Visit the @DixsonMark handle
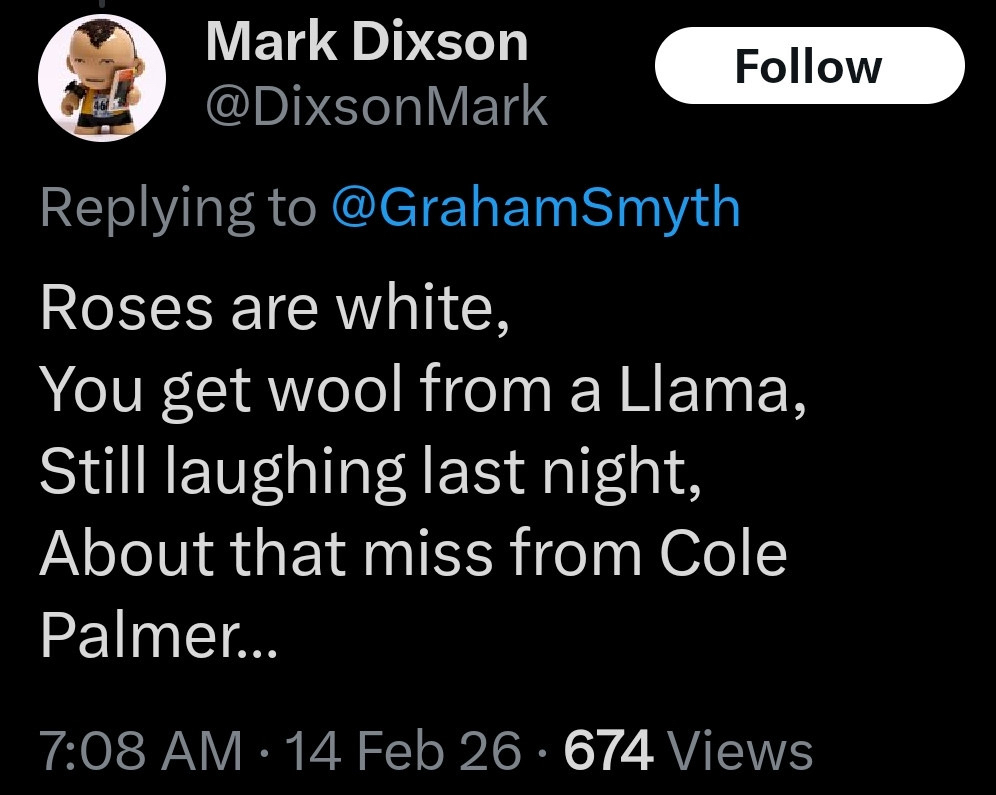996x795 pixels. pyautogui.click(x=376, y=107)
